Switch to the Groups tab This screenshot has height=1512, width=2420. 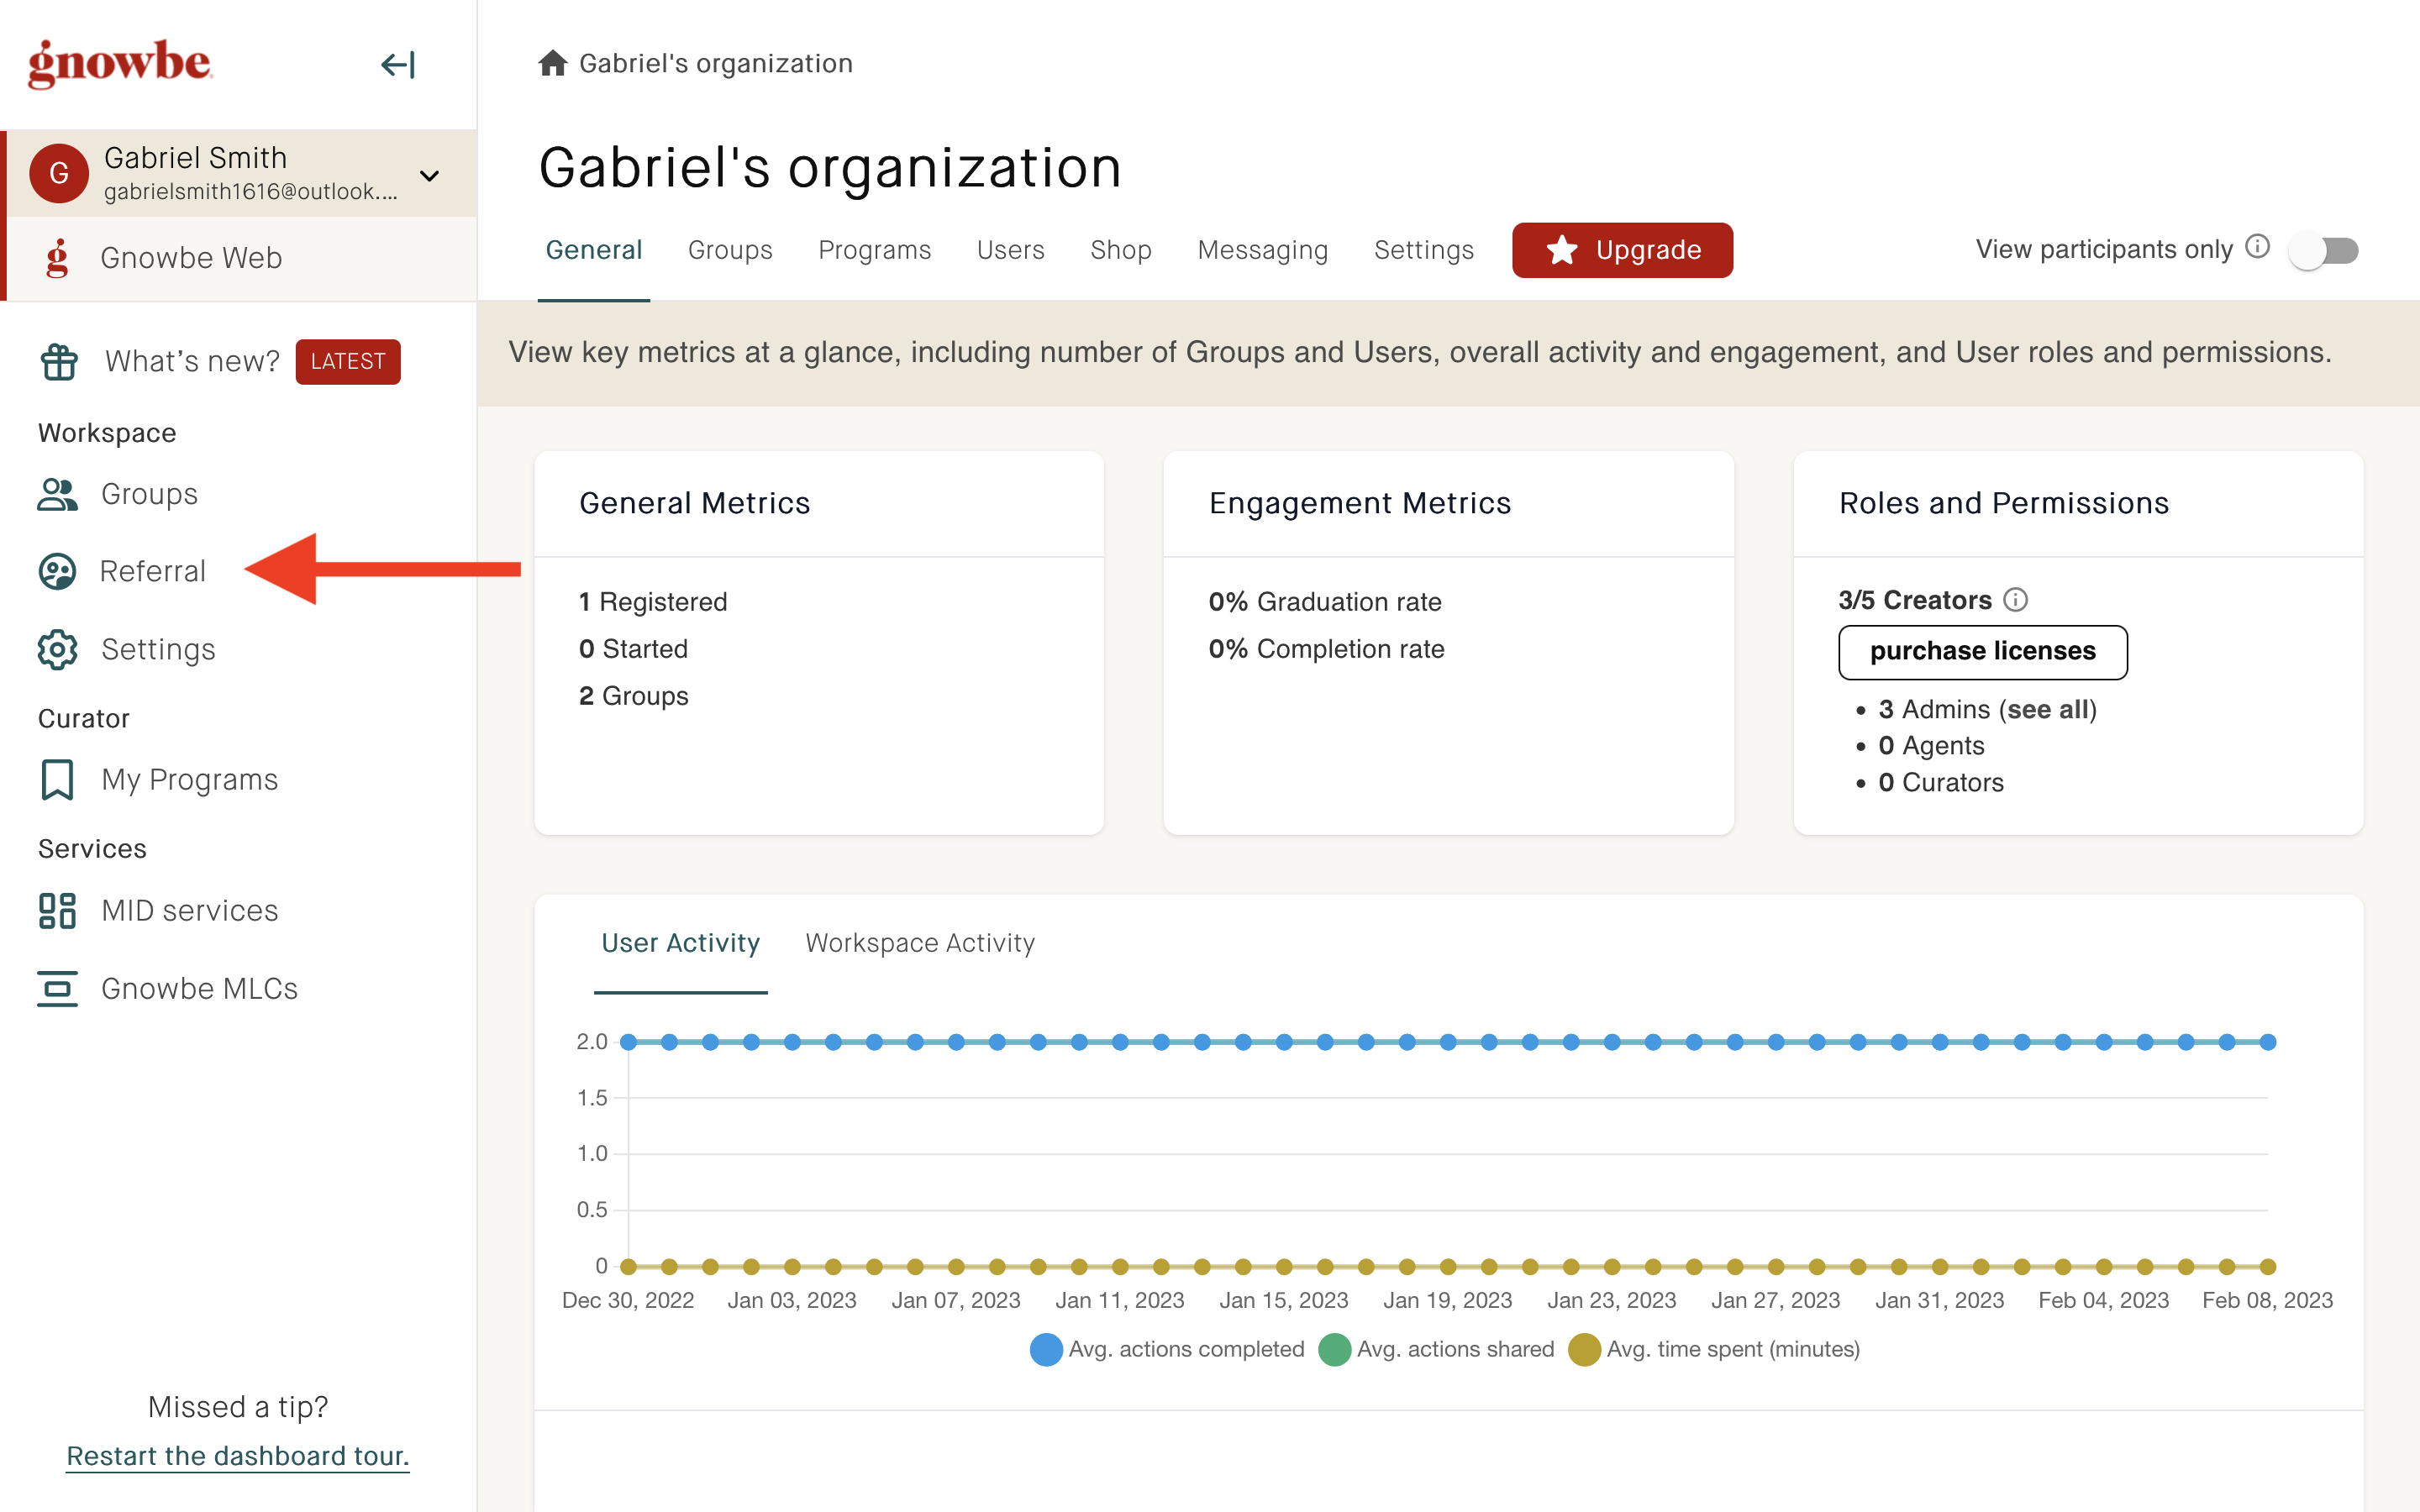click(730, 250)
